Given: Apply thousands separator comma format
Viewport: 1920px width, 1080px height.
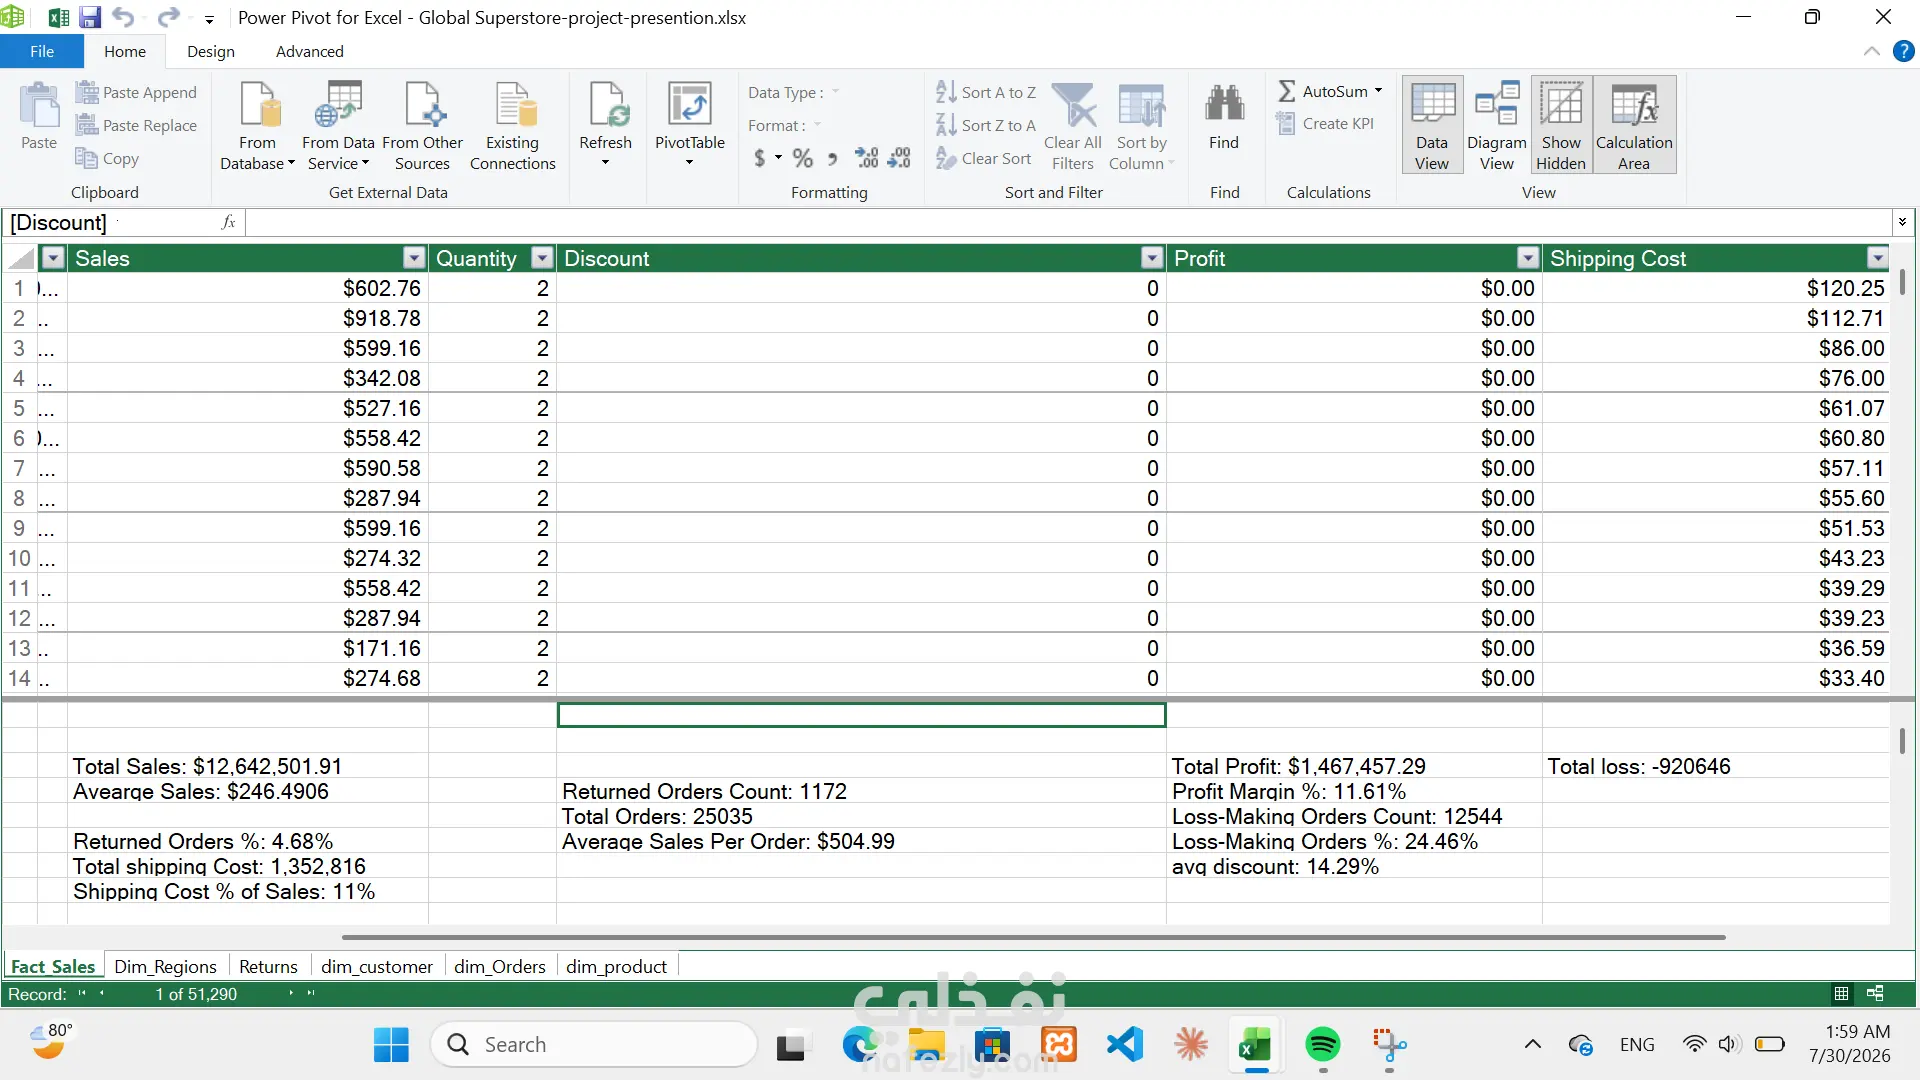Looking at the screenshot, I should coord(833,158).
